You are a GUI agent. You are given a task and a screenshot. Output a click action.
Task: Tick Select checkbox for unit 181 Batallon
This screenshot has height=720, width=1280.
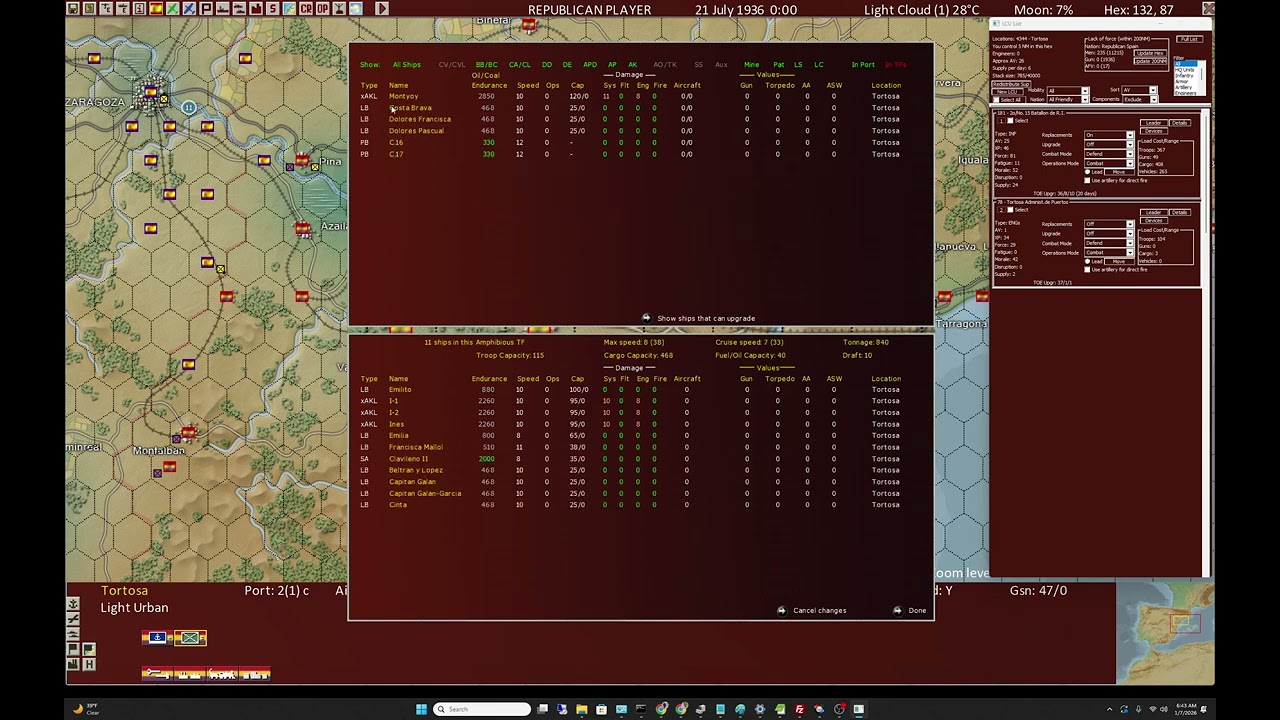point(1010,121)
